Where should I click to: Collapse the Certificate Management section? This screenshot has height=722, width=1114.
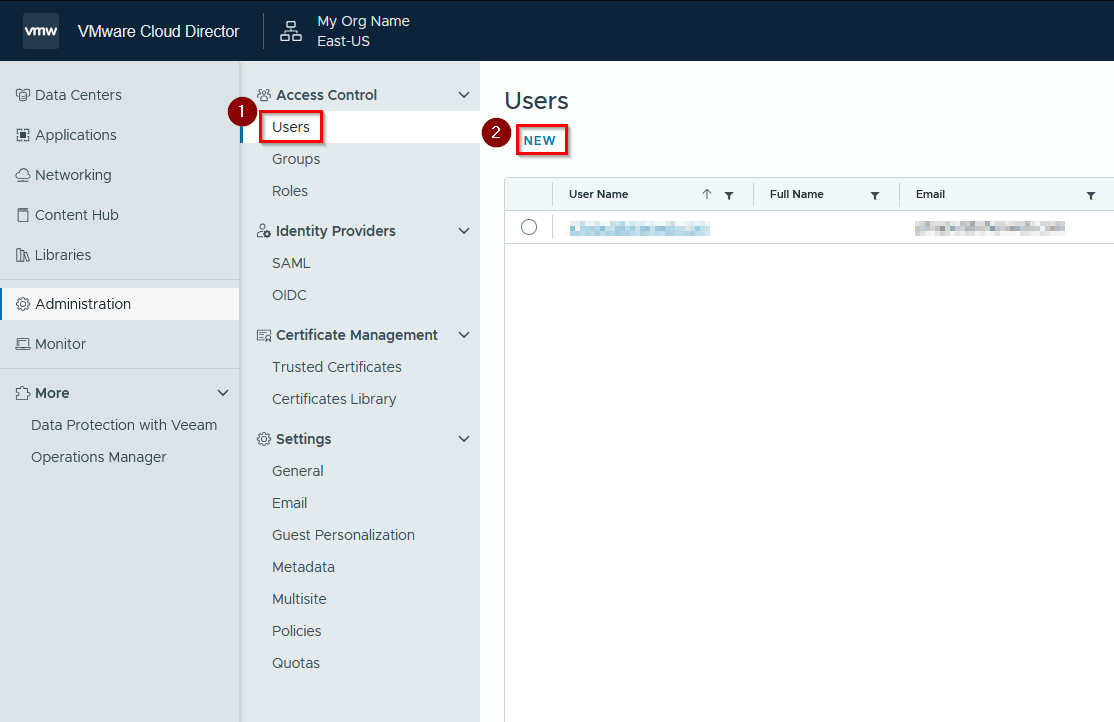(x=464, y=335)
